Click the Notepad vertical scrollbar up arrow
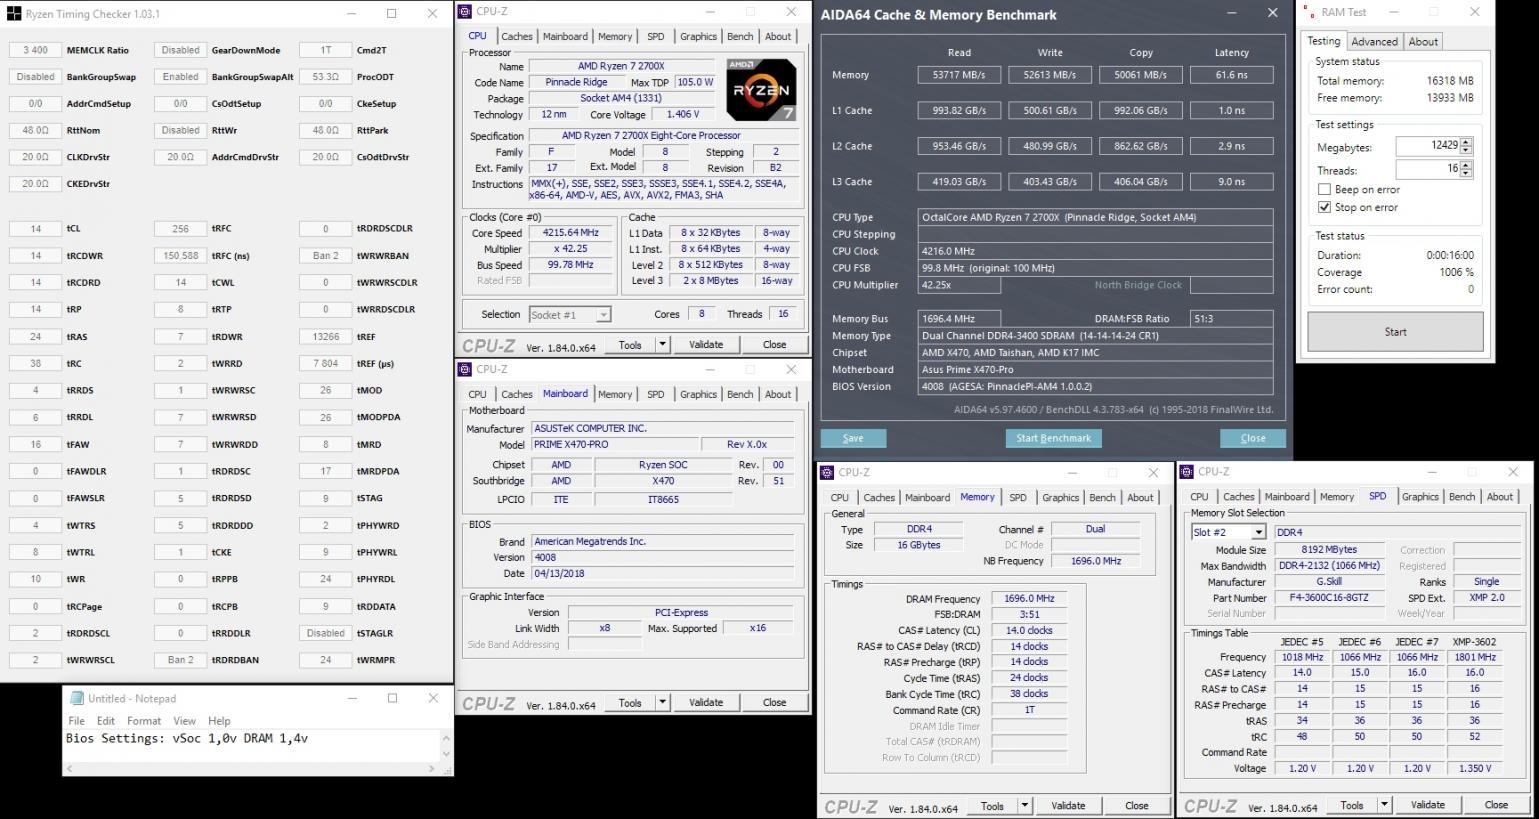Screen dimensions: 1539x819 pyautogui.click(x=447, y=738)
